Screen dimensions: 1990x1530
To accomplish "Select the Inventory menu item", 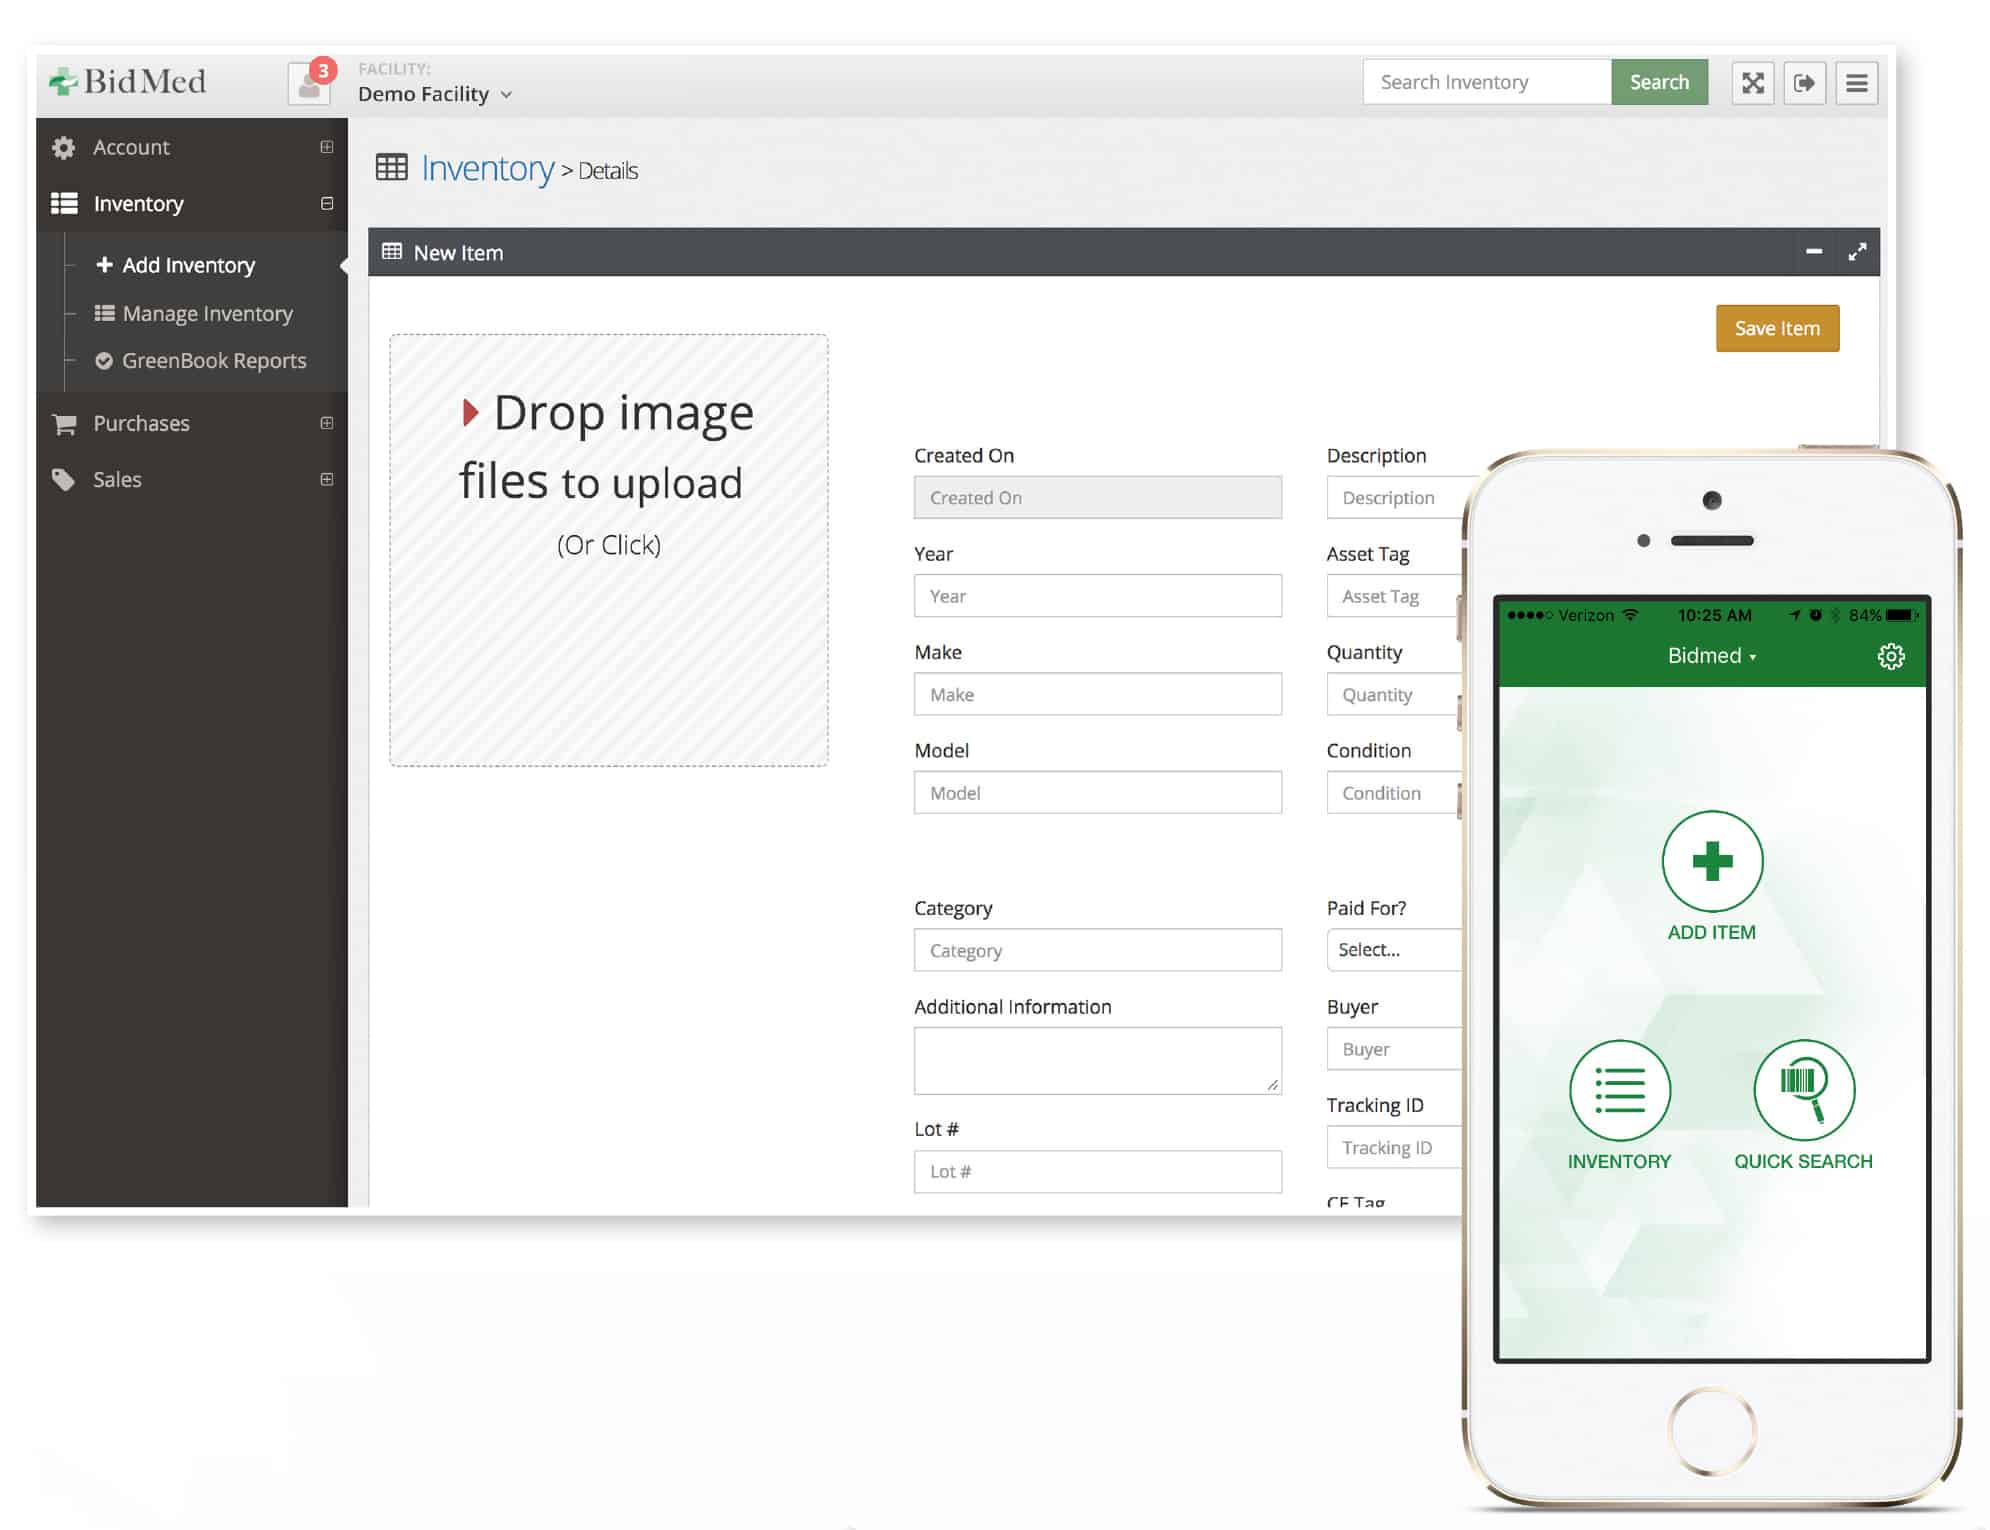I will pyautogui.click(x=138, y=204).
